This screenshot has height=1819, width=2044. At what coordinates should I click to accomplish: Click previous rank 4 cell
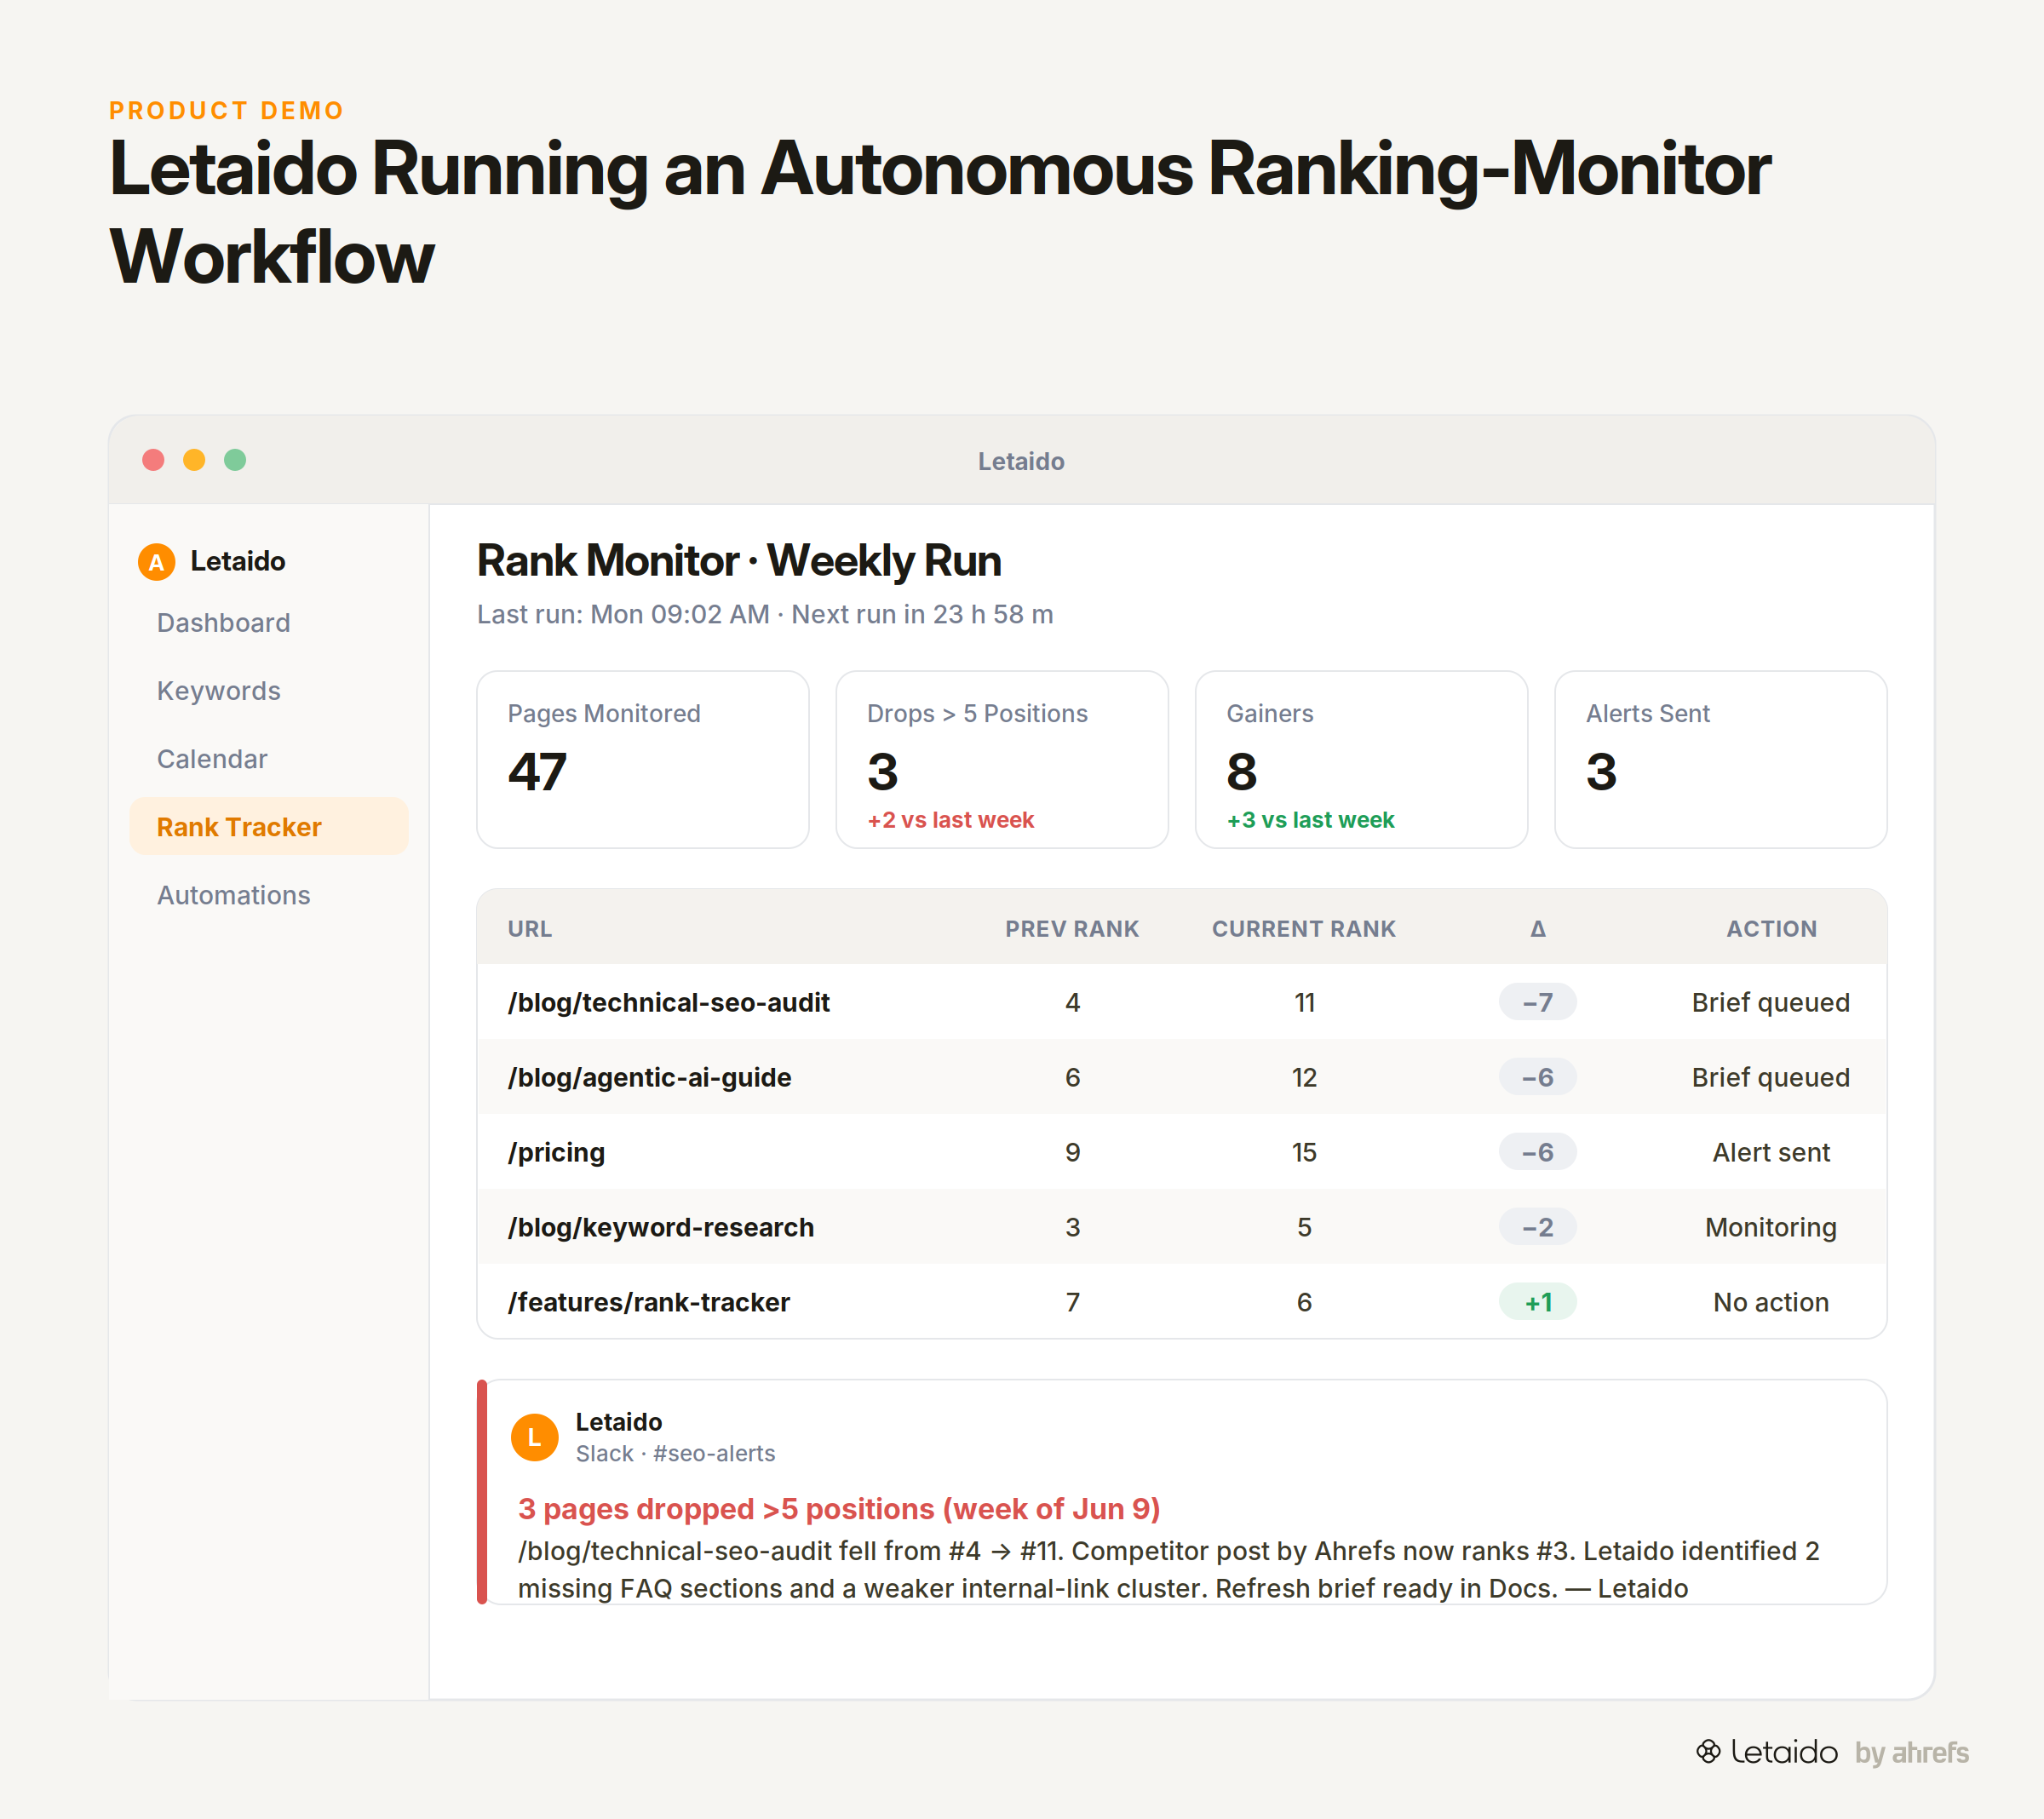(1072, 1002)
